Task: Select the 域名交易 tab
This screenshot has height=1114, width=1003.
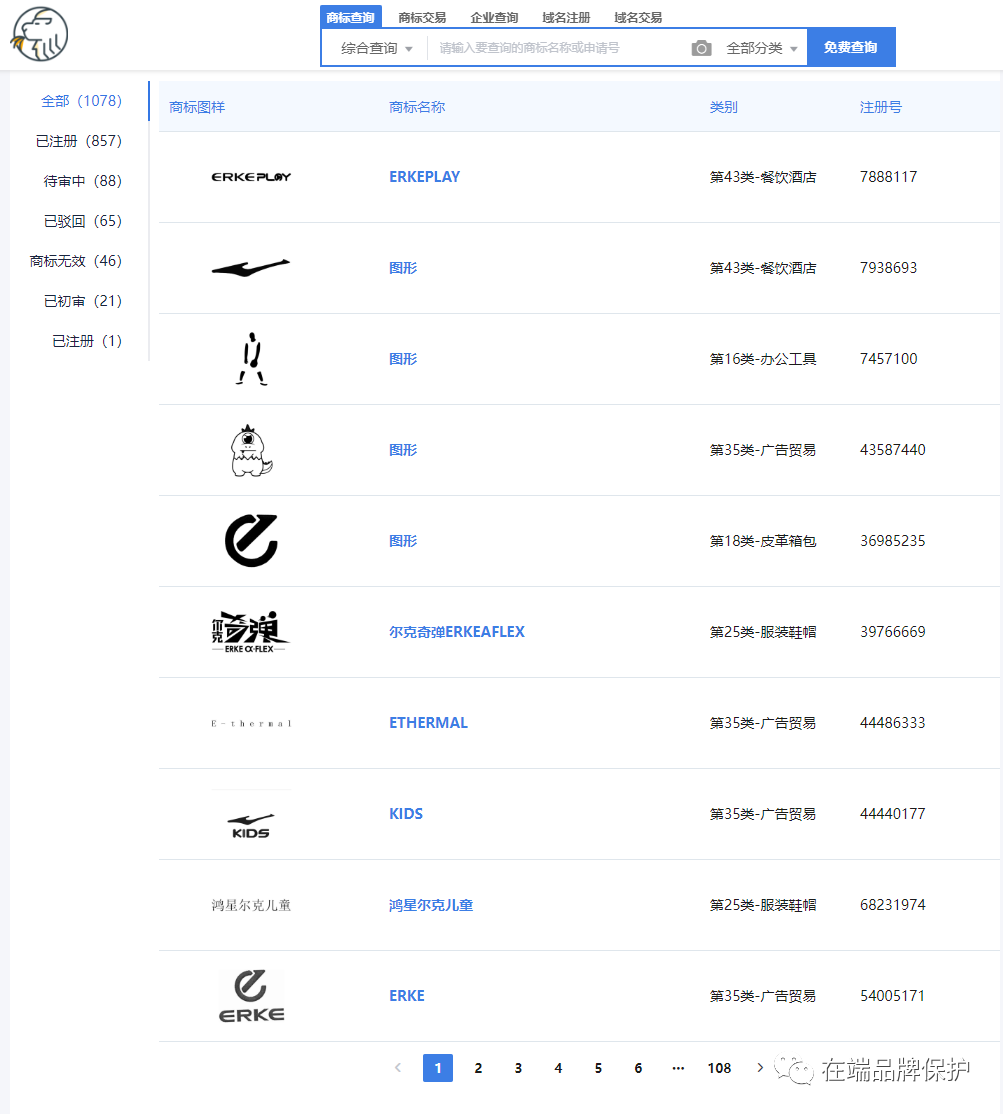Action: (x=638, y=17)
